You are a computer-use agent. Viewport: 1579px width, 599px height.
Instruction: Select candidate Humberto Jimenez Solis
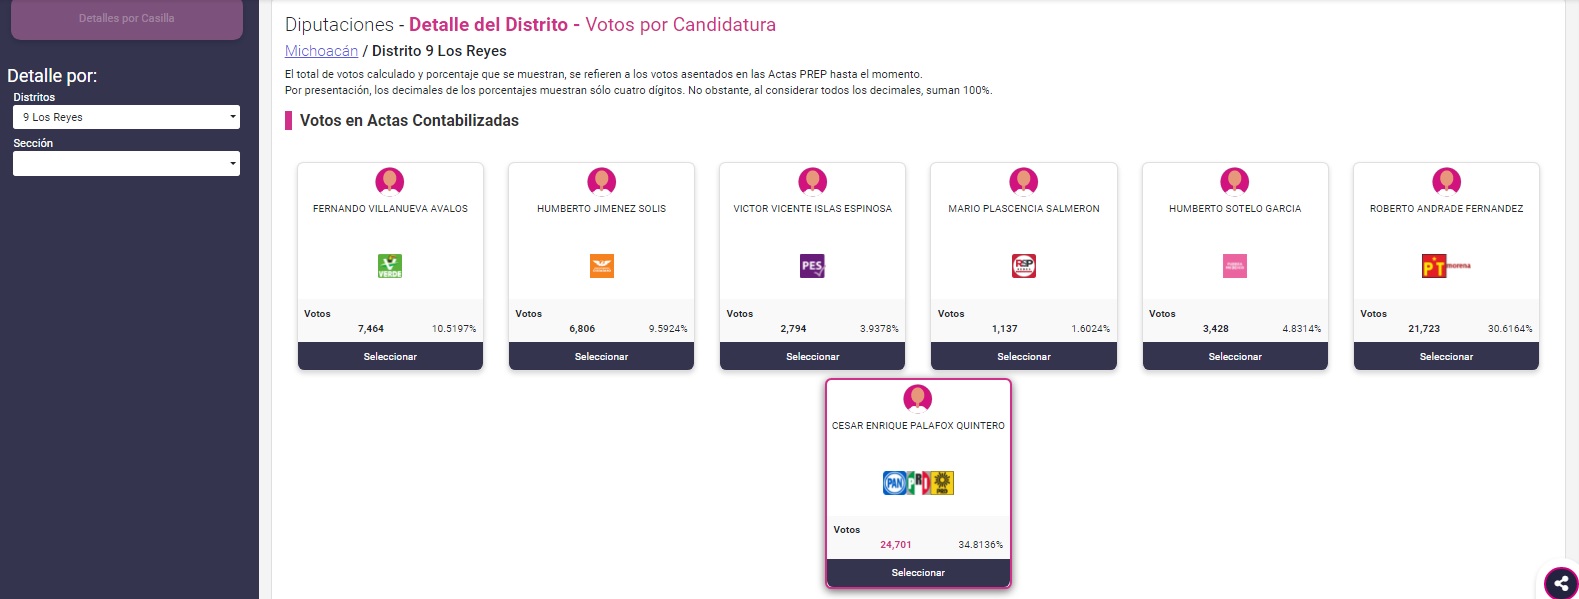coord(601,356)
